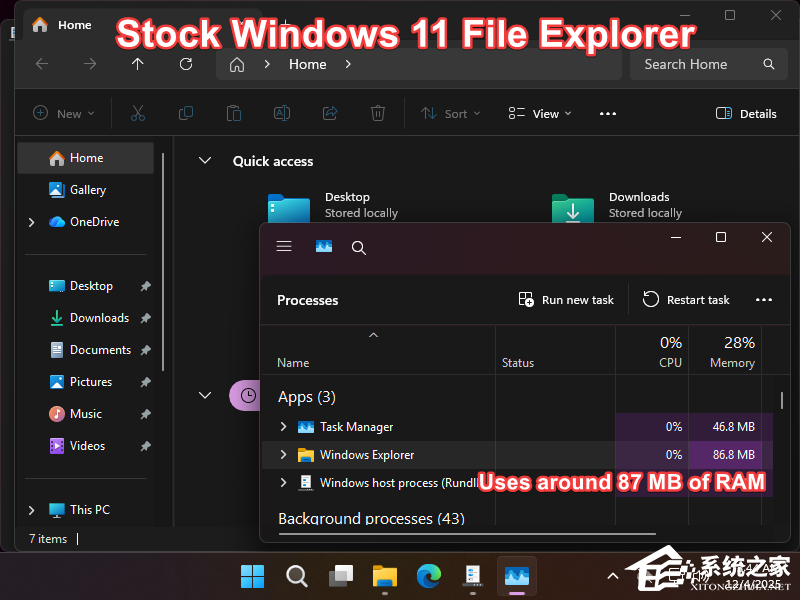Click the Restart task button
Viewport: 800px width, 600px height.
point(686,299)
